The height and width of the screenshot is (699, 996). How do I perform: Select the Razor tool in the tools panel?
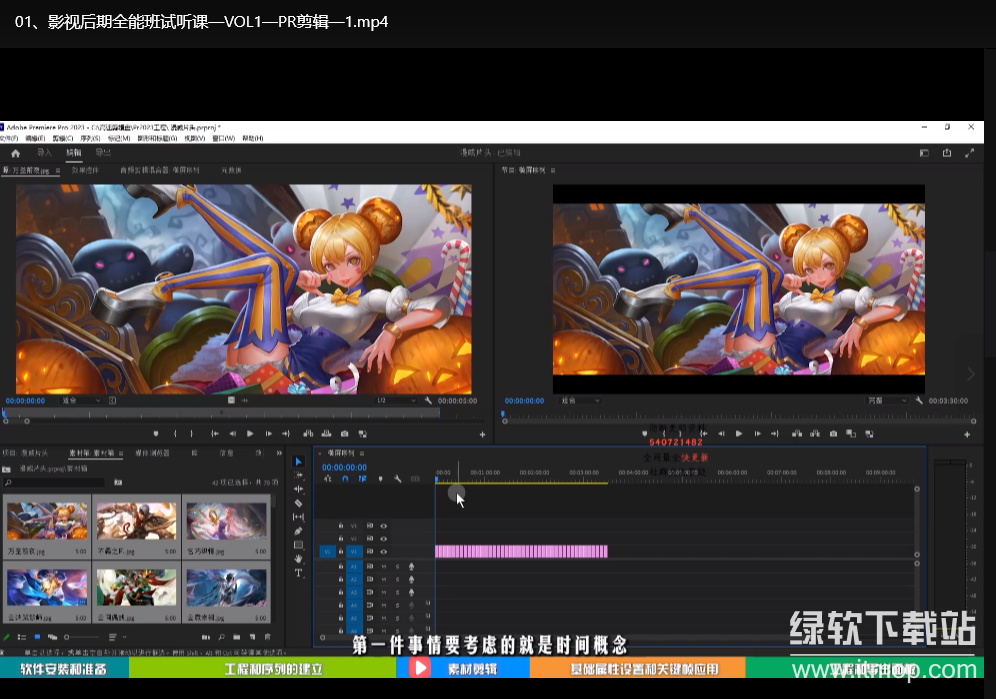coord(298,503)
